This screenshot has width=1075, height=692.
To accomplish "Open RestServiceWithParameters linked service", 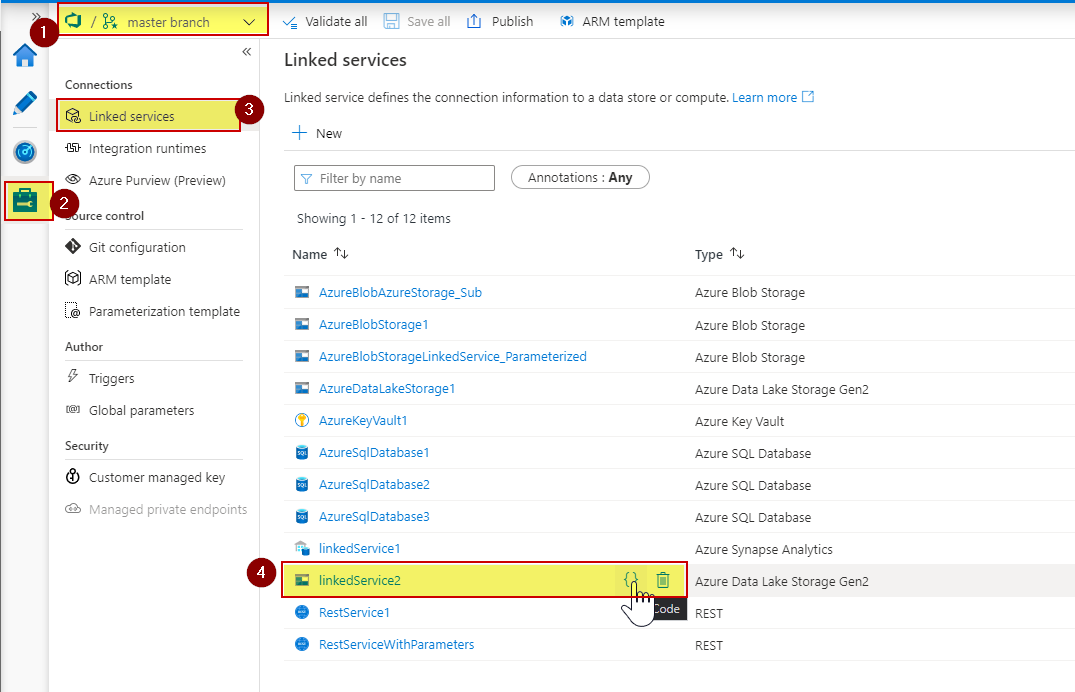I will 396,645.
